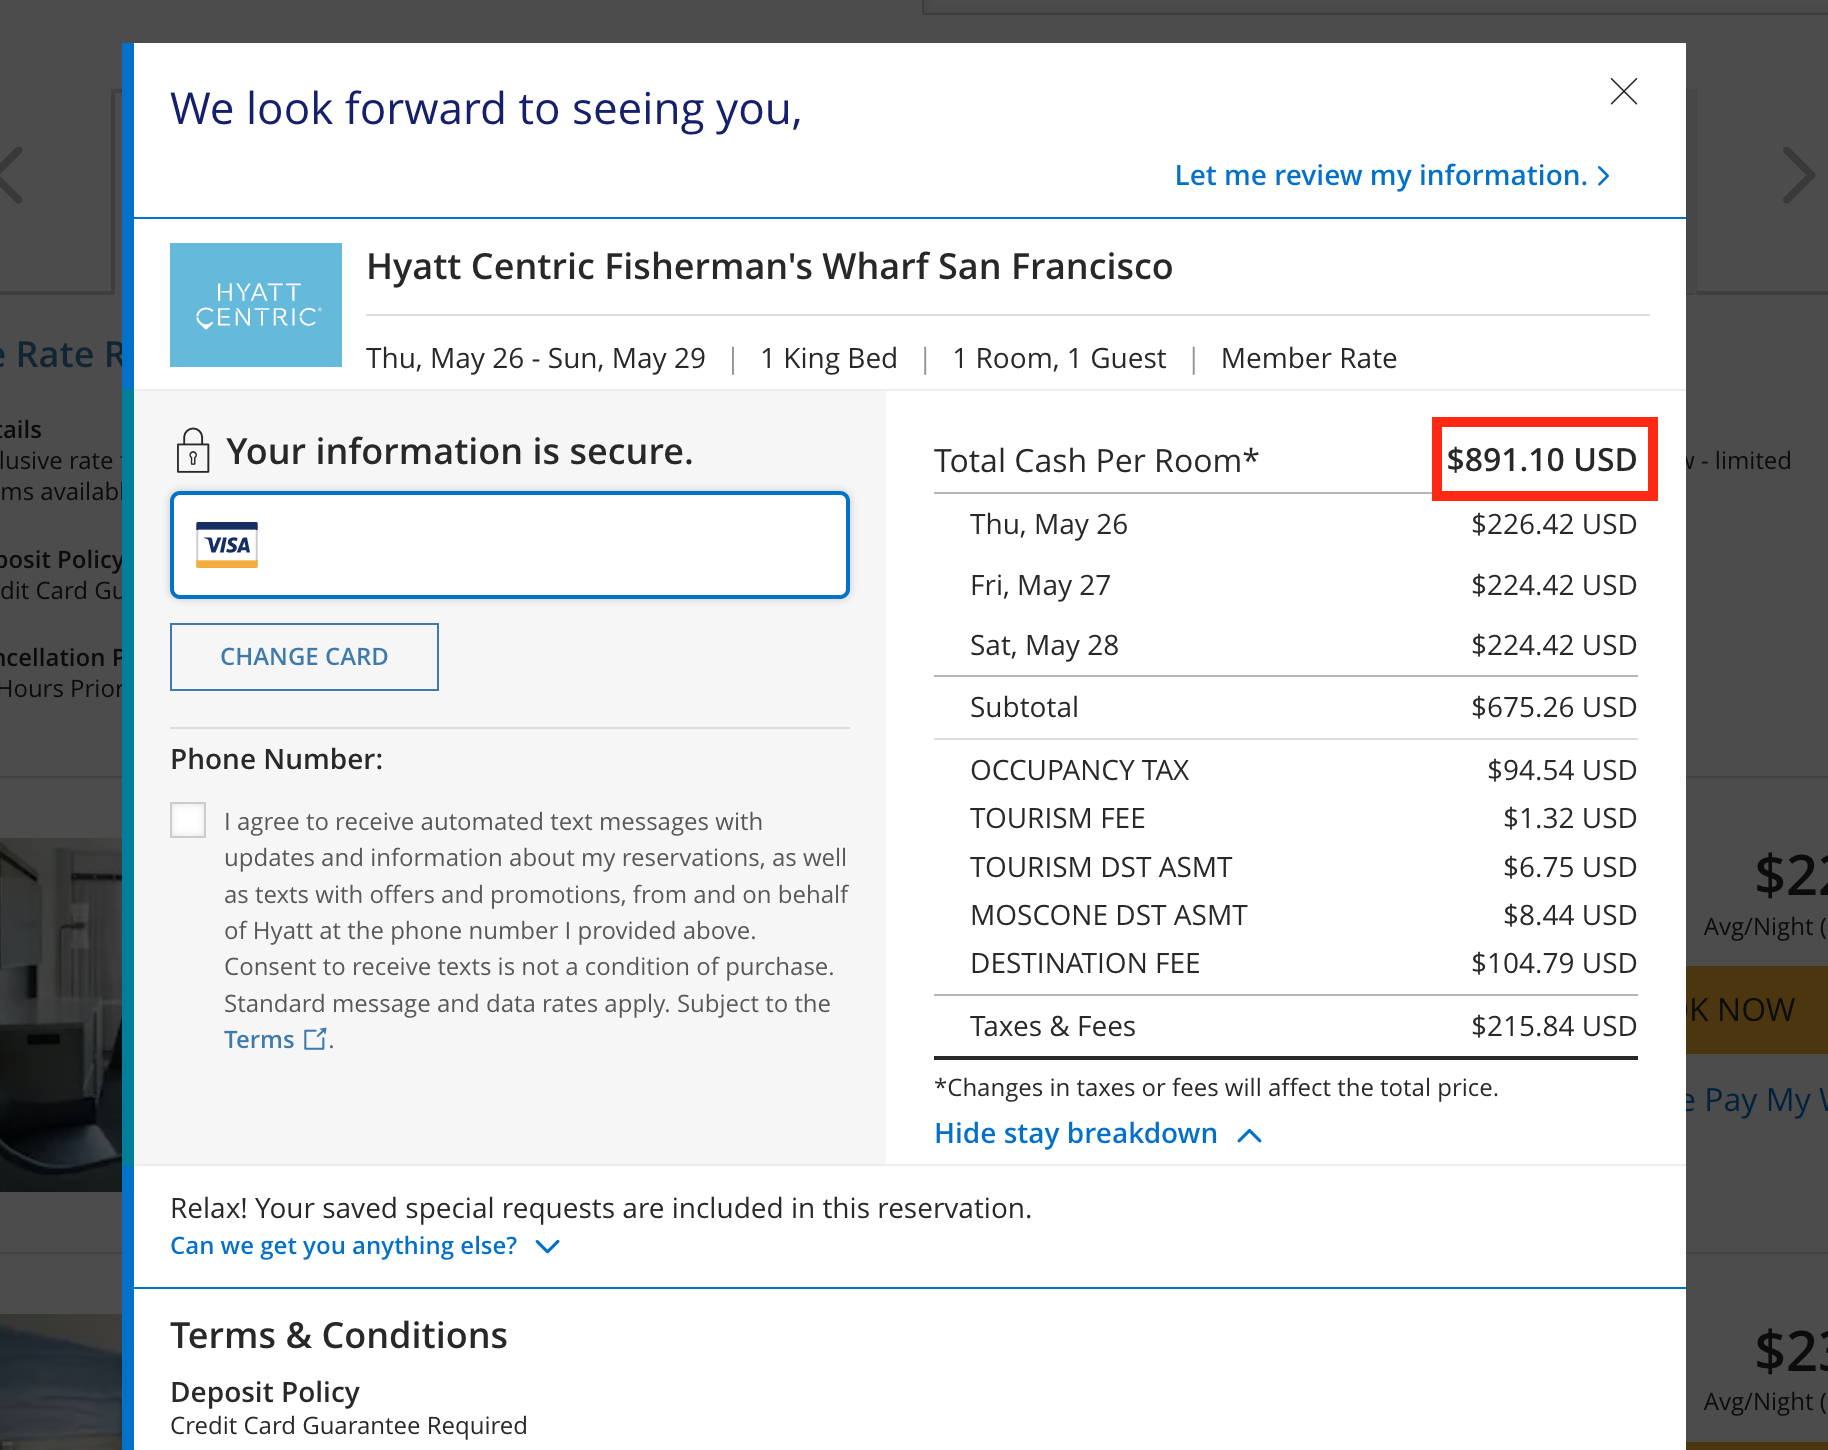Click the 1 King Bed label
1828x1450 pixels.
click(829, 358)
